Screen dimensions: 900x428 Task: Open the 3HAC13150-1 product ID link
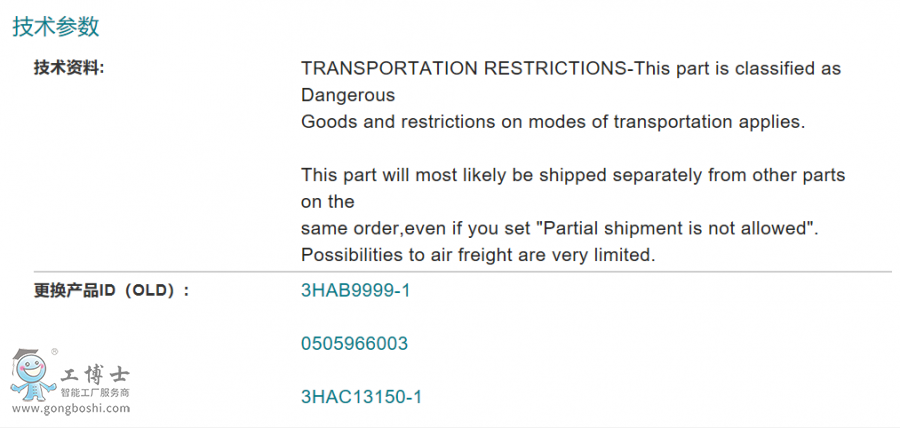361,397
